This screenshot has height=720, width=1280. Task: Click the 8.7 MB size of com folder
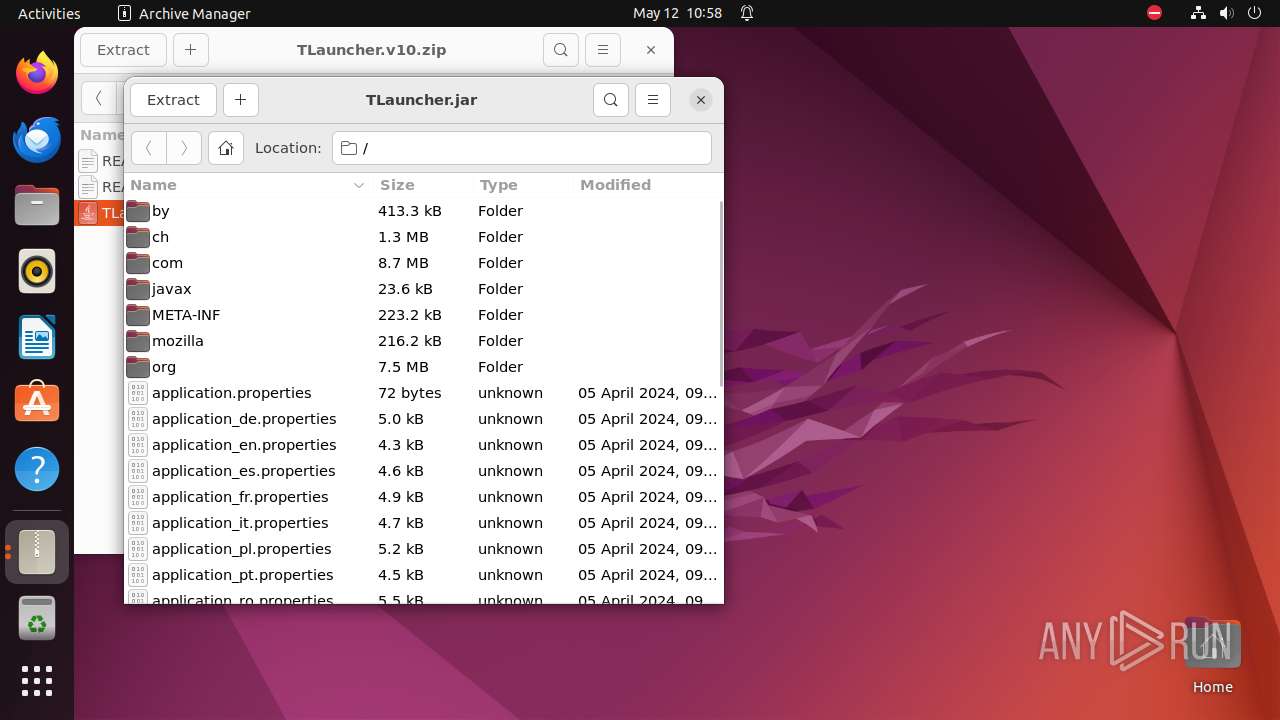403,263
